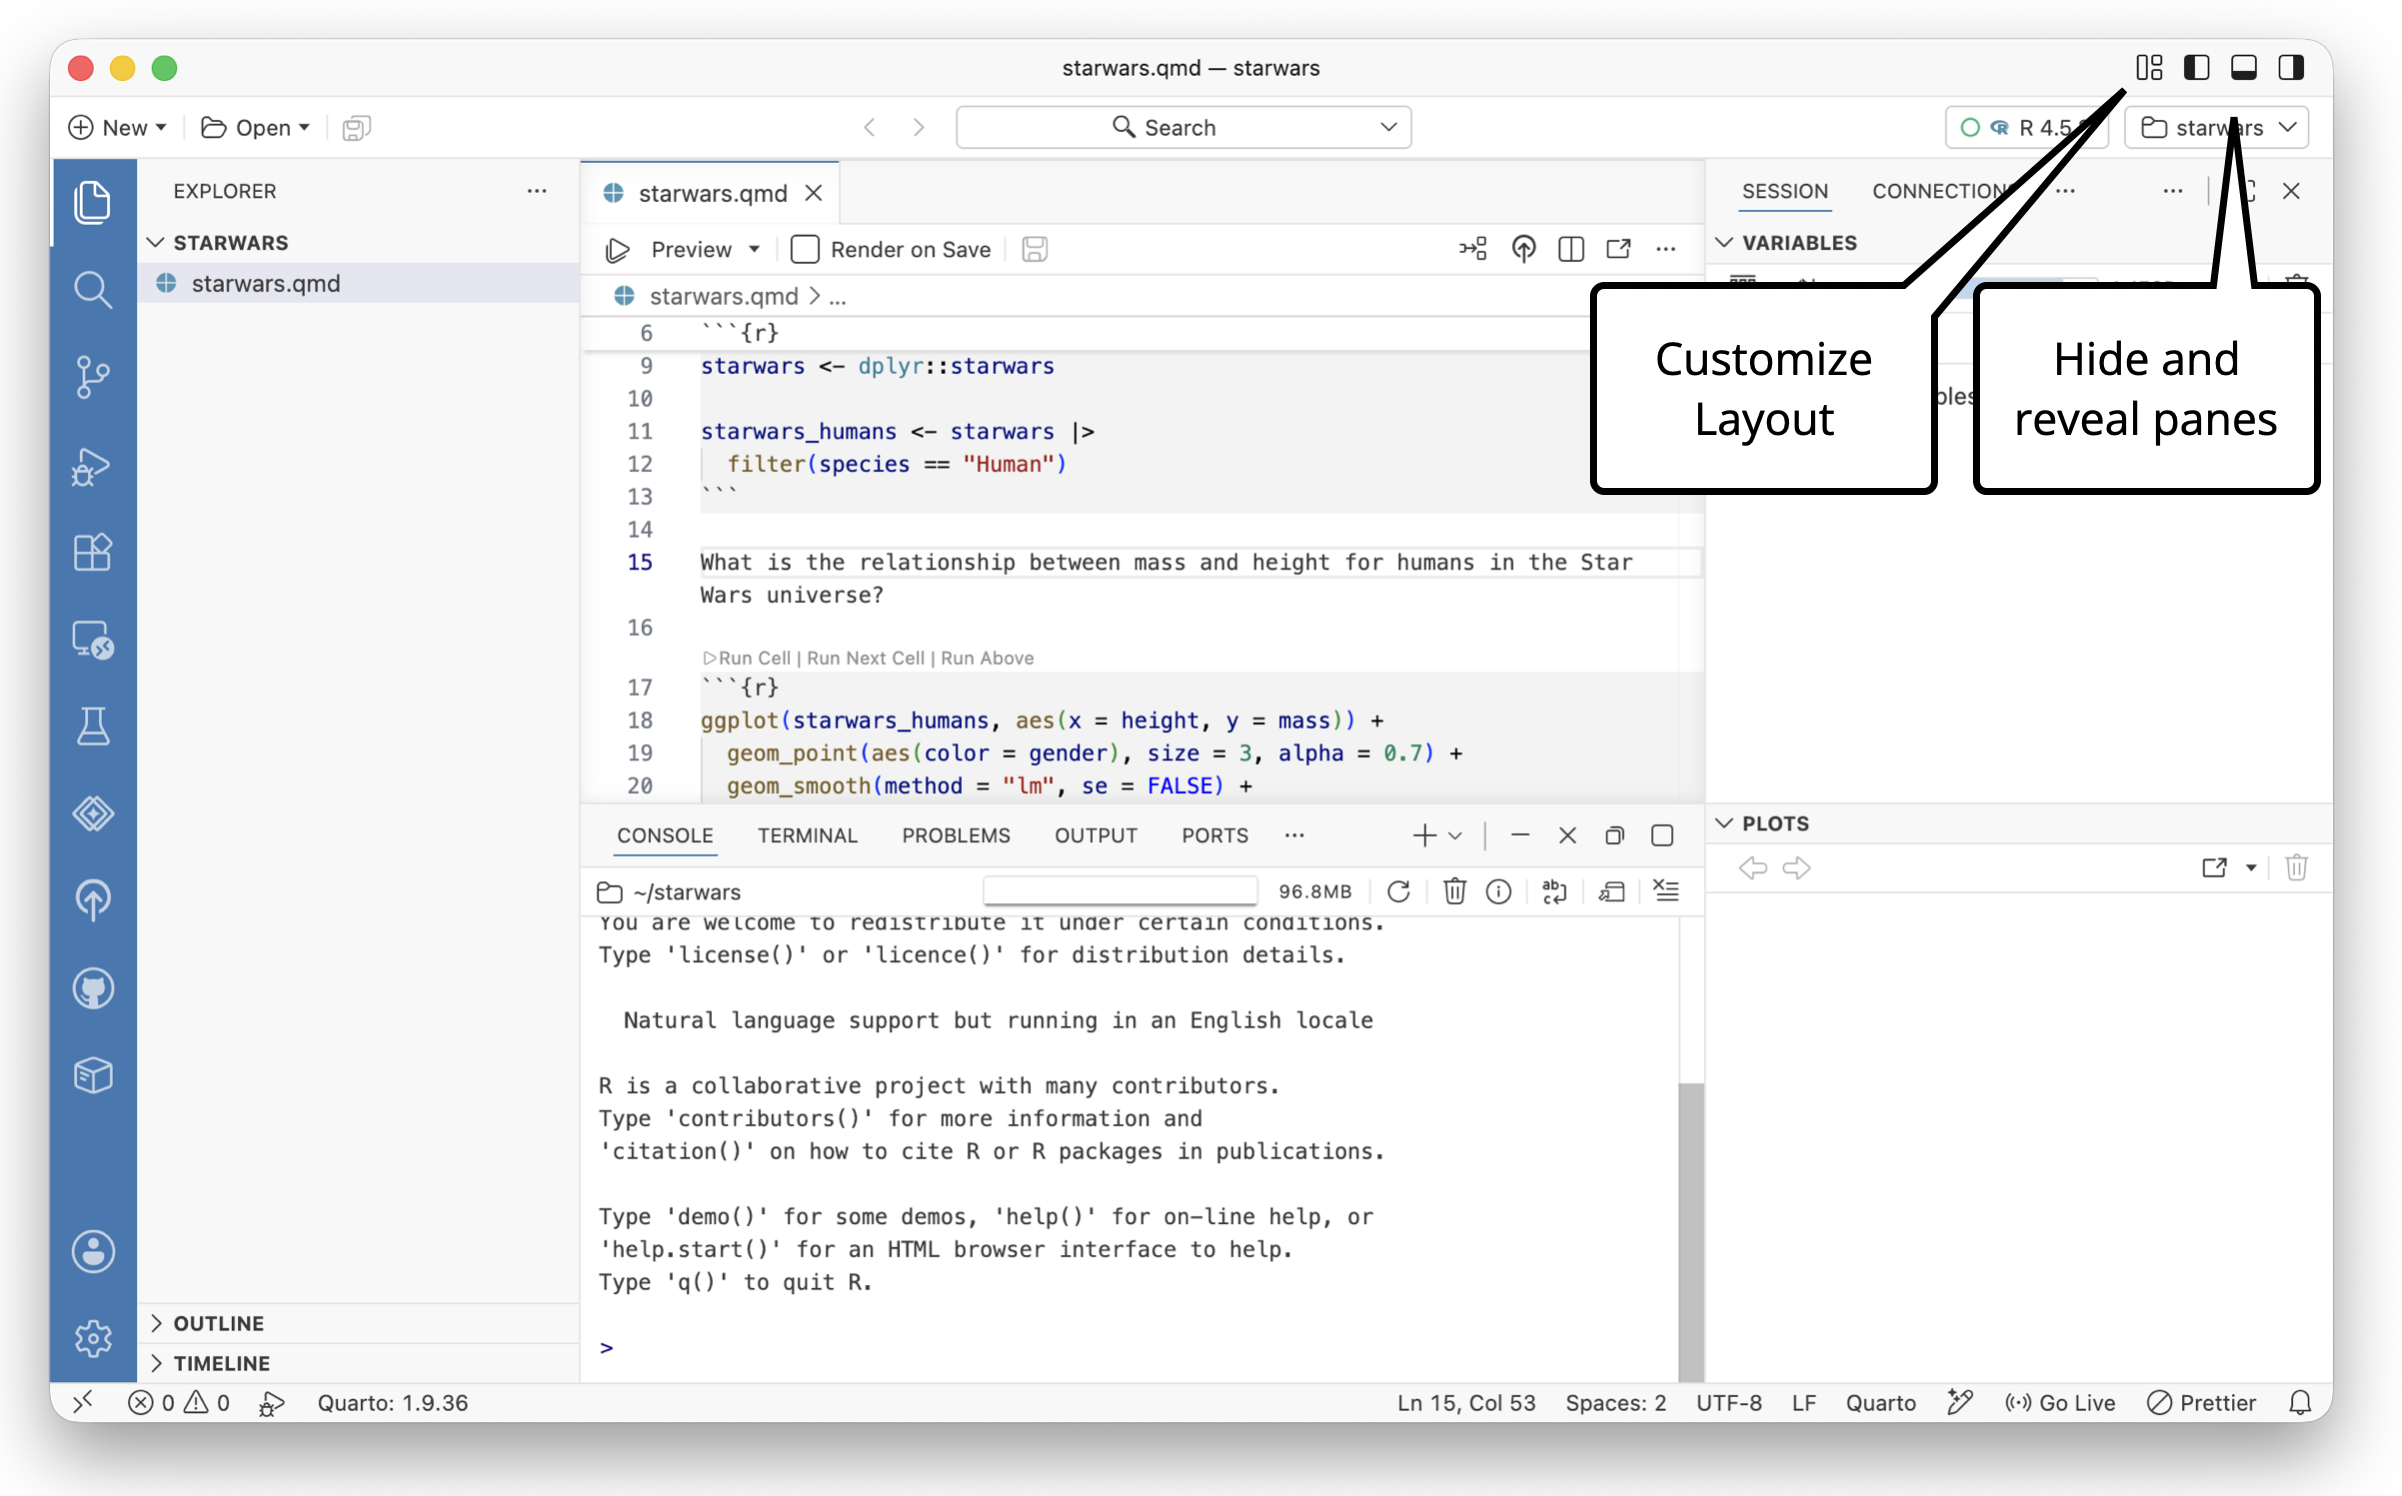Open the Explorer view in activity bar
Image resolution: width=2402 pixels, height=1496 pixels.
point(92,202)
